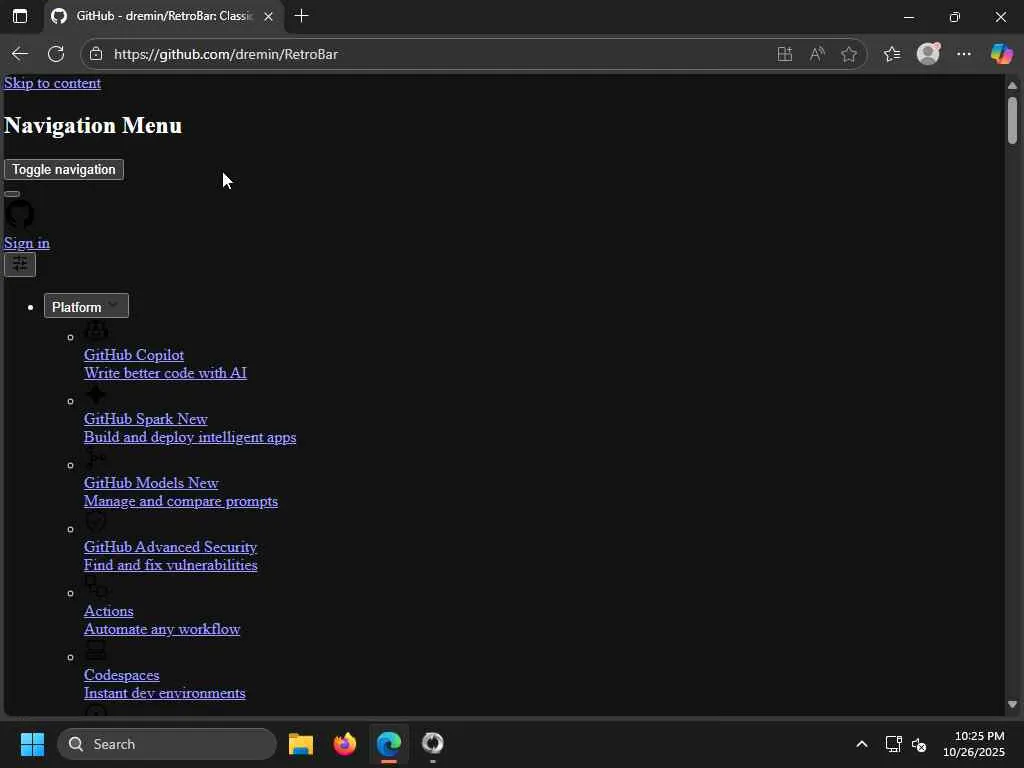1024x768 pixels.
Task: Follow the Sign in link
Action: pyautogui.click(x=27, y=243)
